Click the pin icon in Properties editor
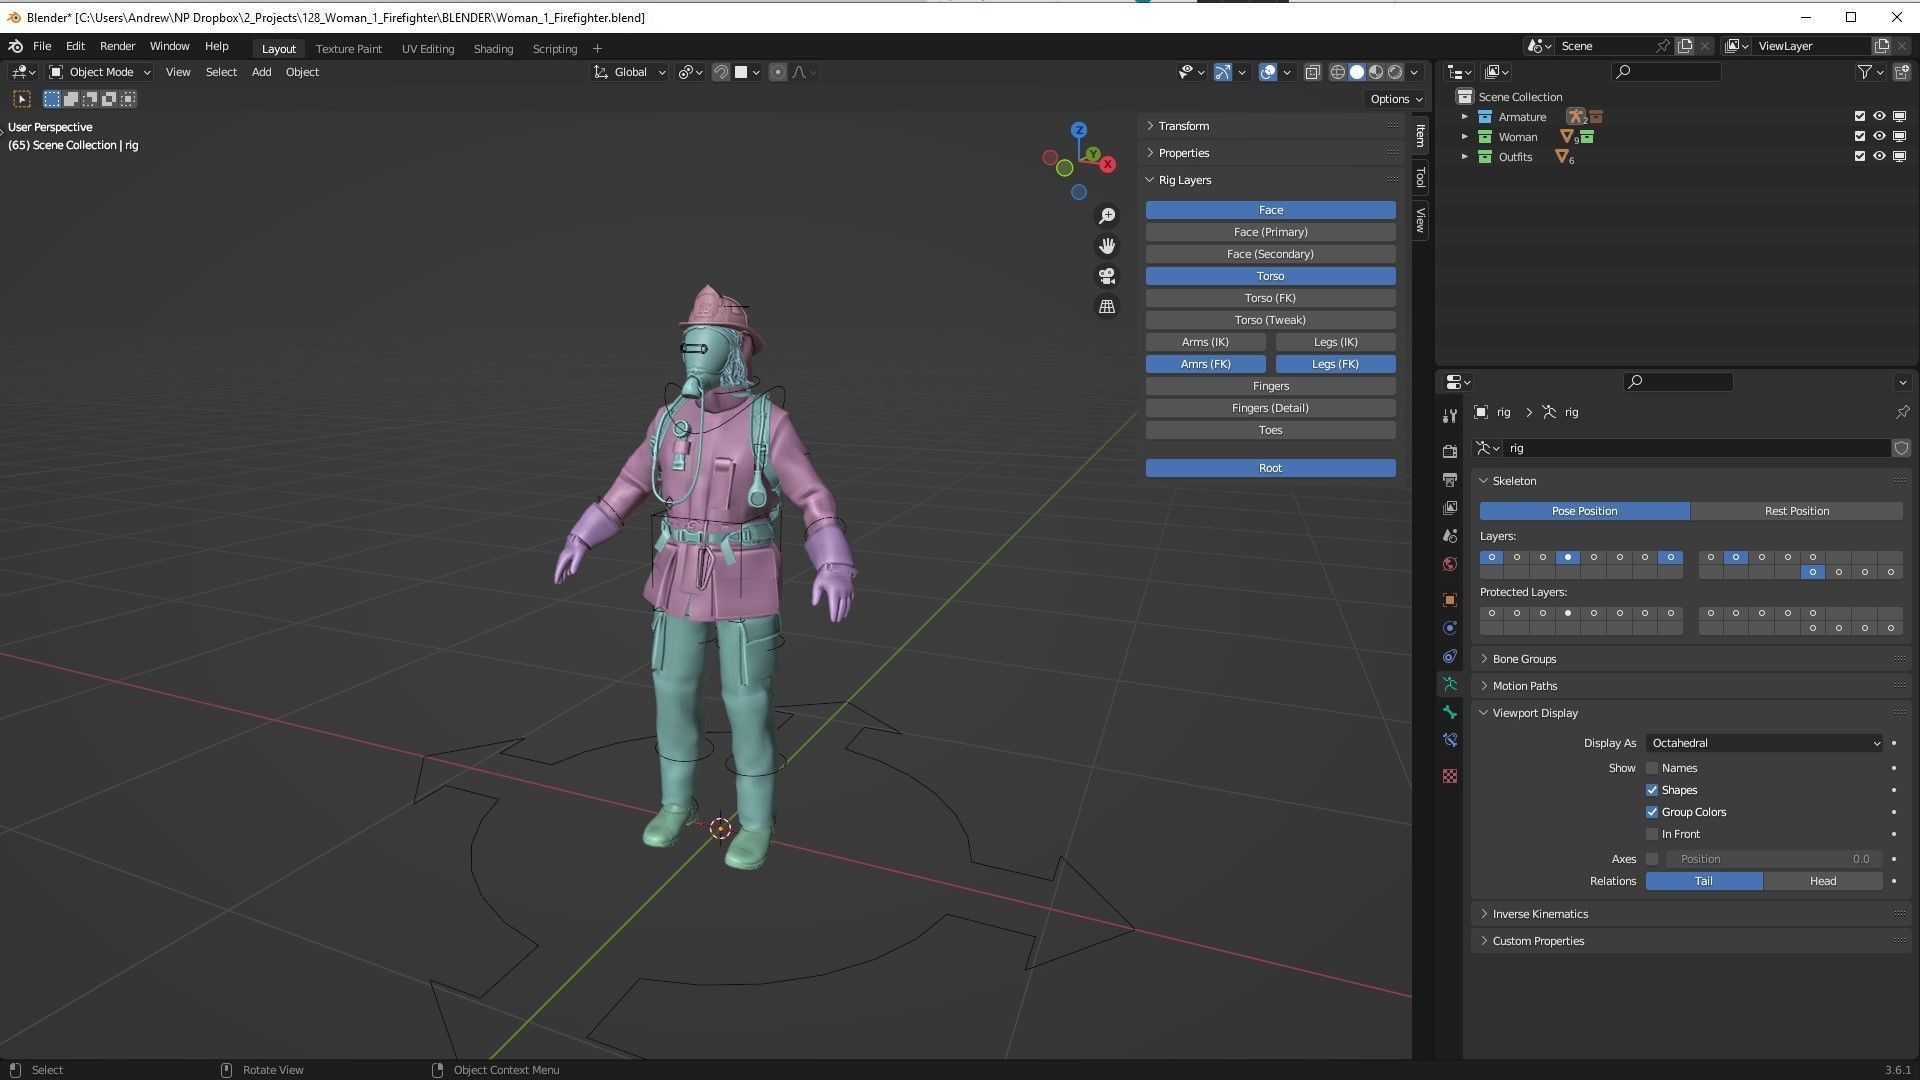The width and height of the screenshot is (1920, 1080). pyautogui.click(x=1902, y=412)
